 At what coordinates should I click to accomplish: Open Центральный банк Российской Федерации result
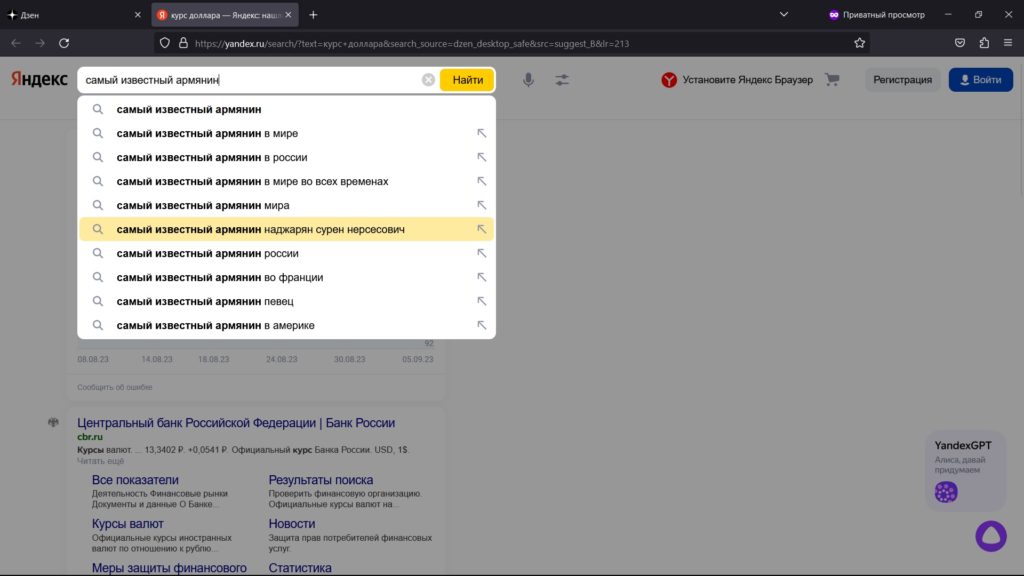tap(236, 423)
